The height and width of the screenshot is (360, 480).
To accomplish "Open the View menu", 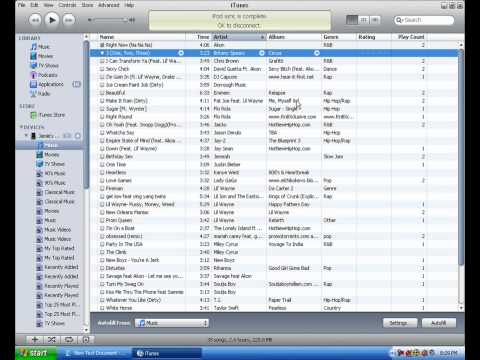I will tap(49, 5).
